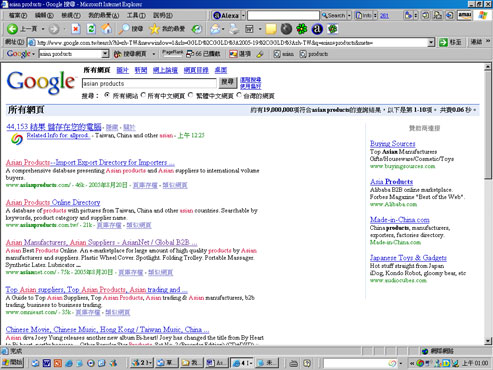Screen dimensions: 493x370
Task: Find word 'asian' toolbar button
Action: [x=284, y=54]
